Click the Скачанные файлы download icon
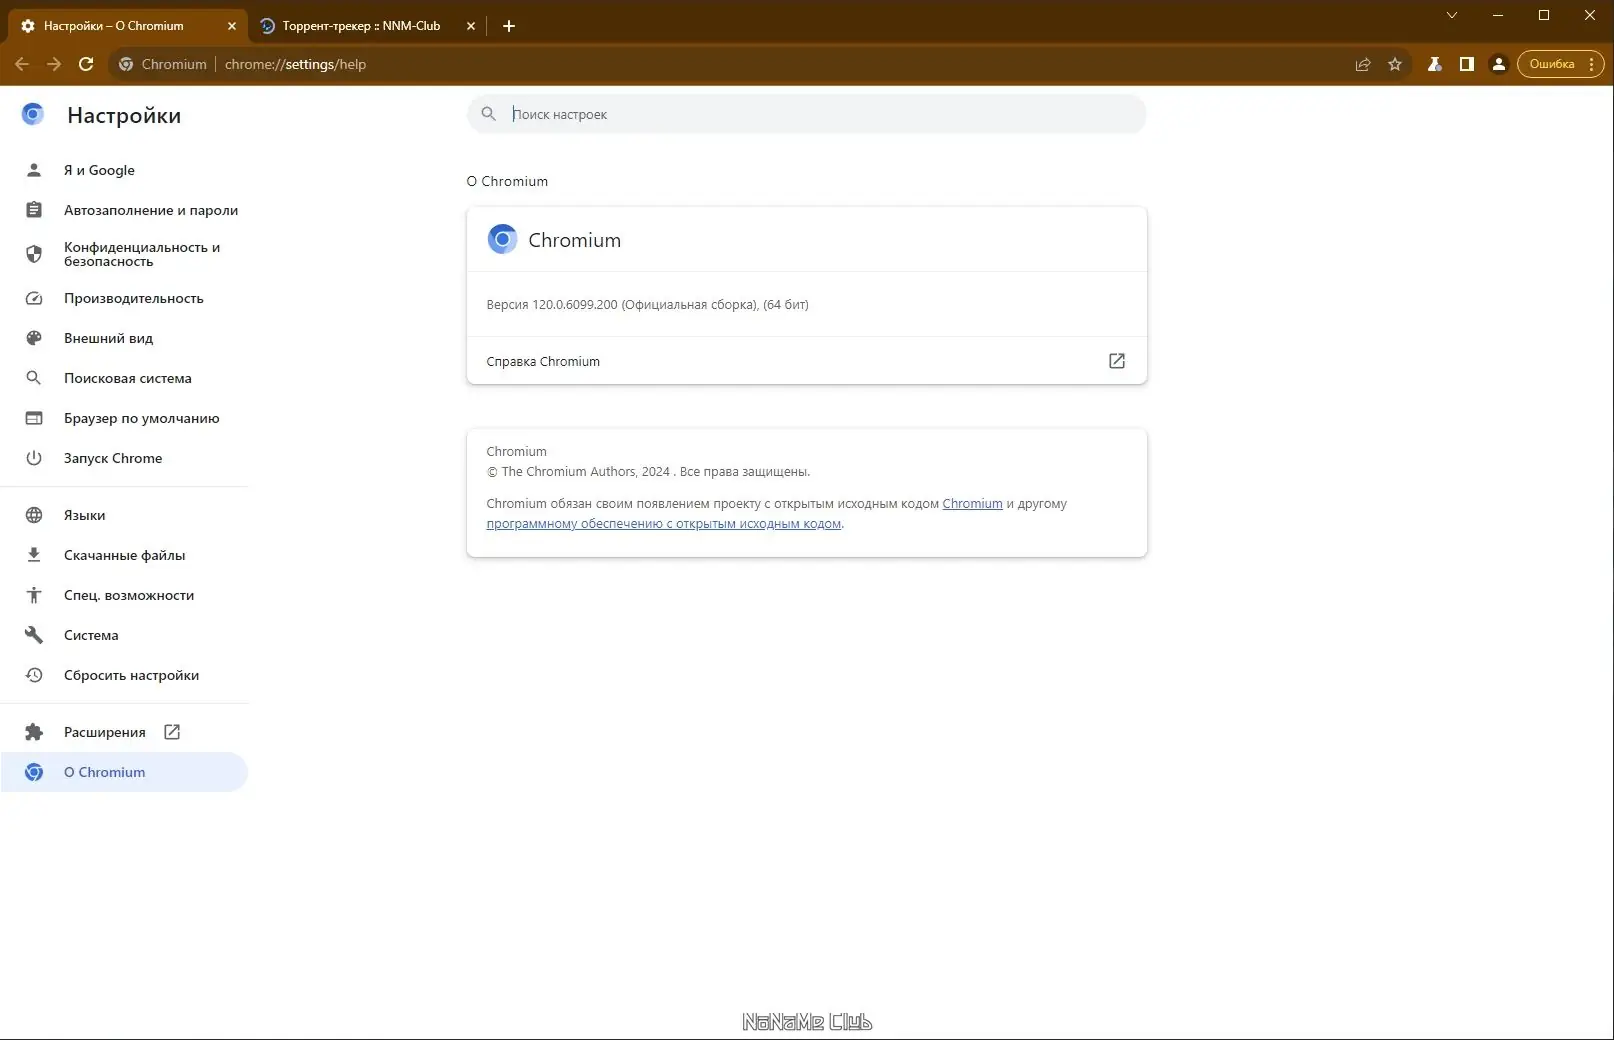 click(x=34, y=555)
